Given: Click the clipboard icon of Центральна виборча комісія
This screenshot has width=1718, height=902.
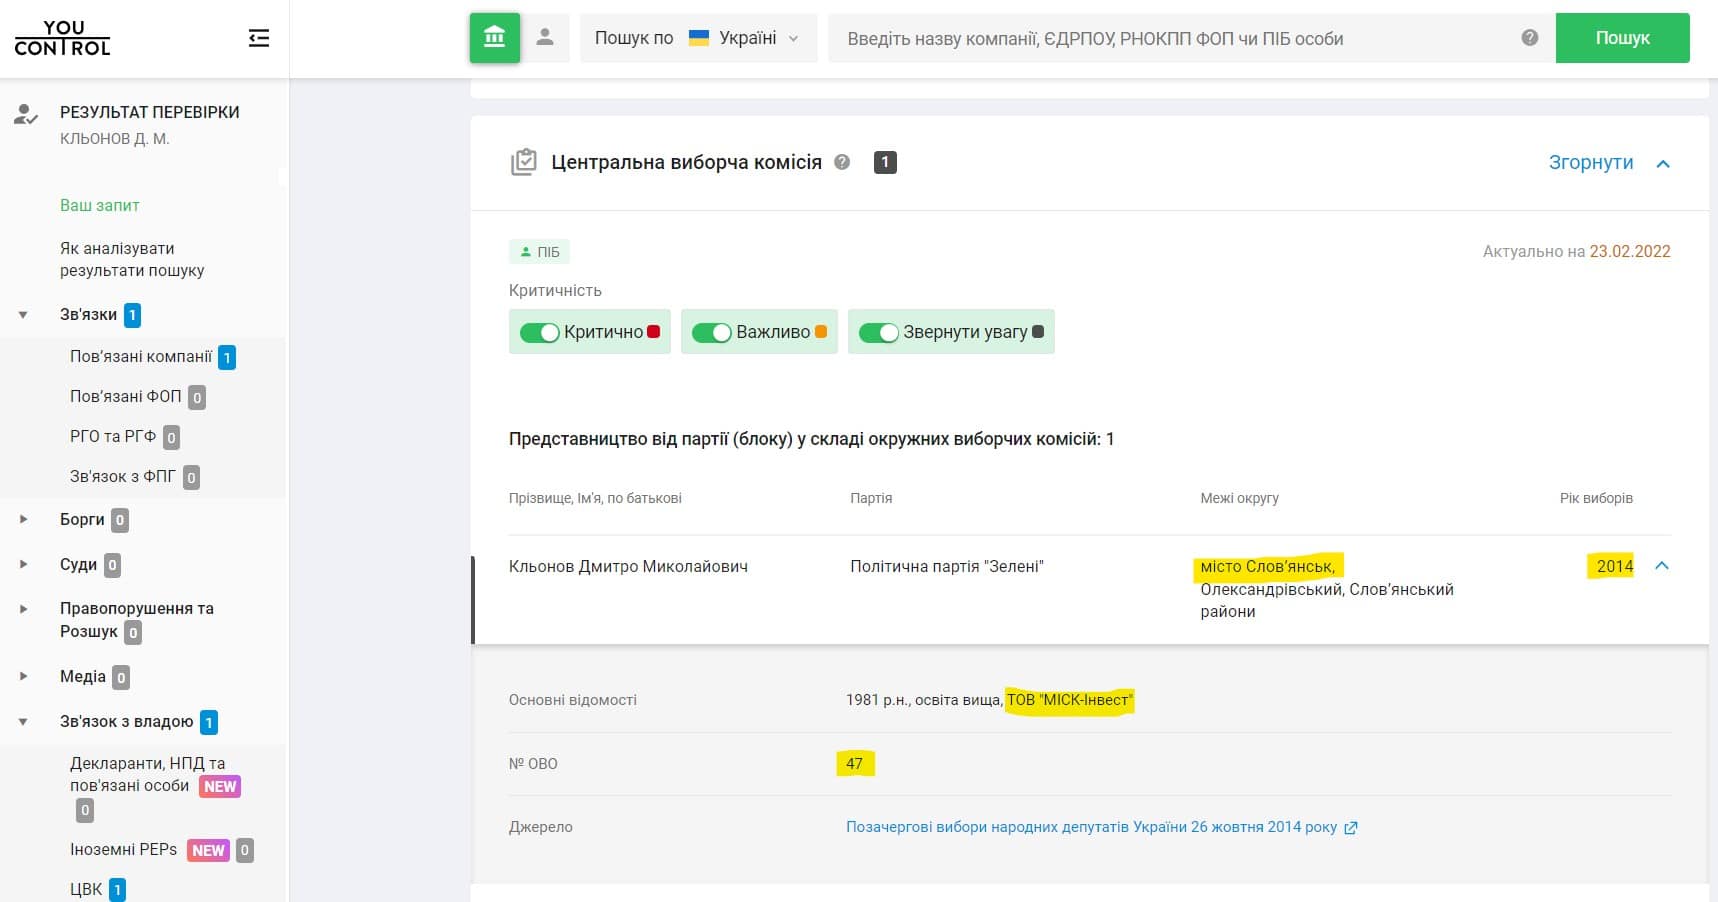Looking at the screenshot, I should tap(523, 162).
